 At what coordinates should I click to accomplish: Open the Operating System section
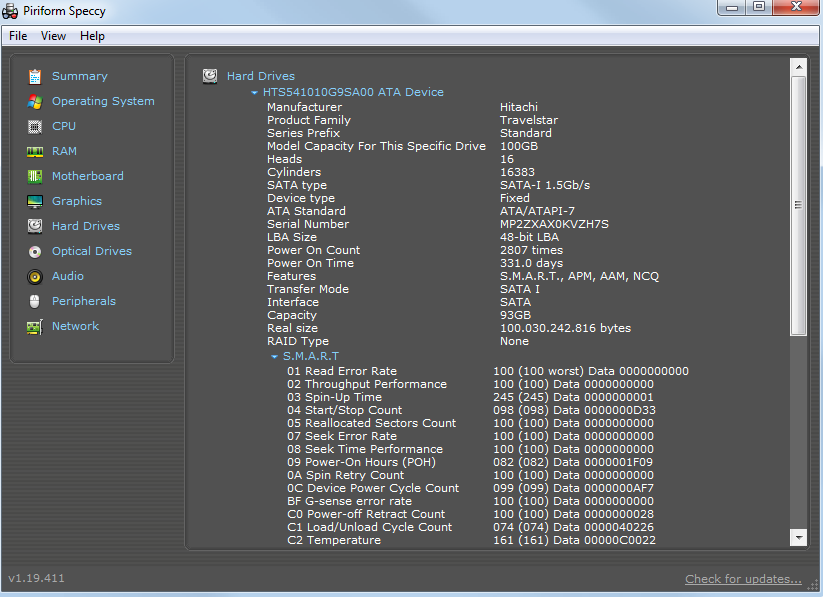pyautogui.click(x=103, y=101)
